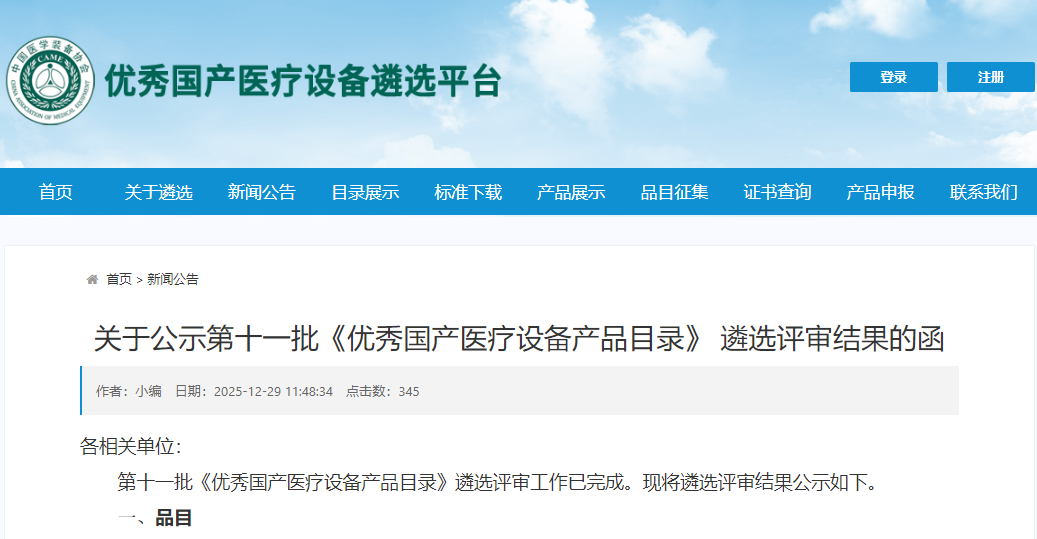Click the 一、品目 section heading
1037x539 pixels.
[155, 518]
